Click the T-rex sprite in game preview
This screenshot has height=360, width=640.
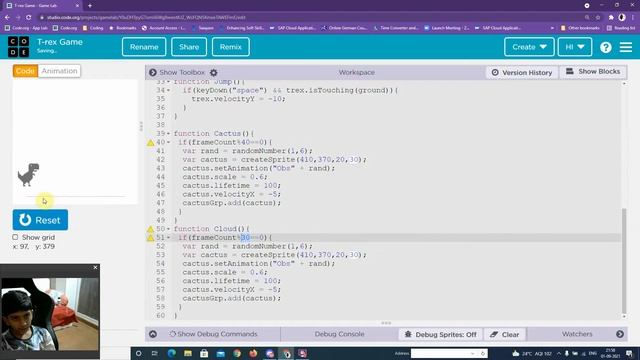[x=29, y=175]
